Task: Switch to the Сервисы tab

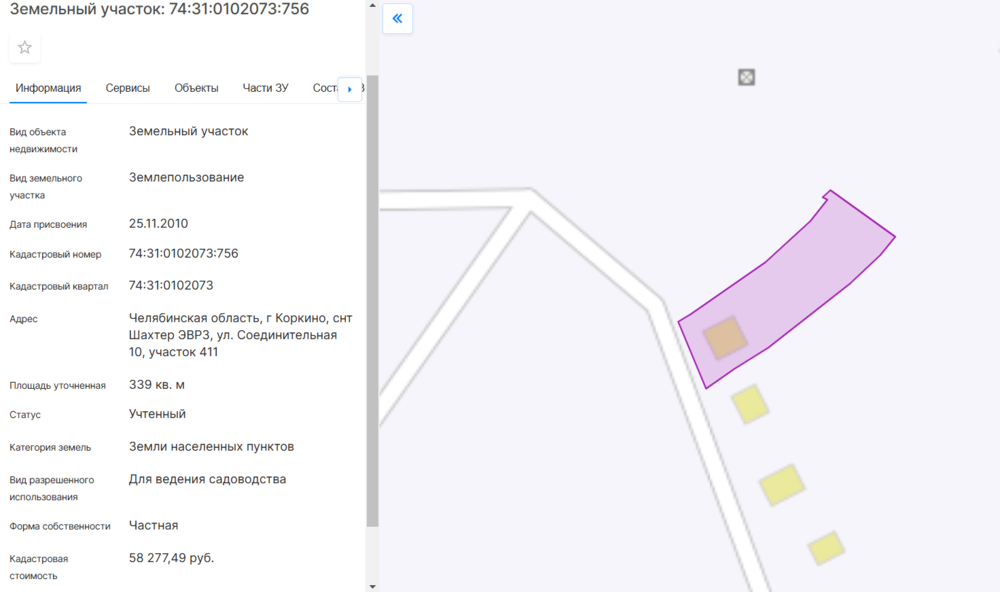Action: tap(128, 88)
